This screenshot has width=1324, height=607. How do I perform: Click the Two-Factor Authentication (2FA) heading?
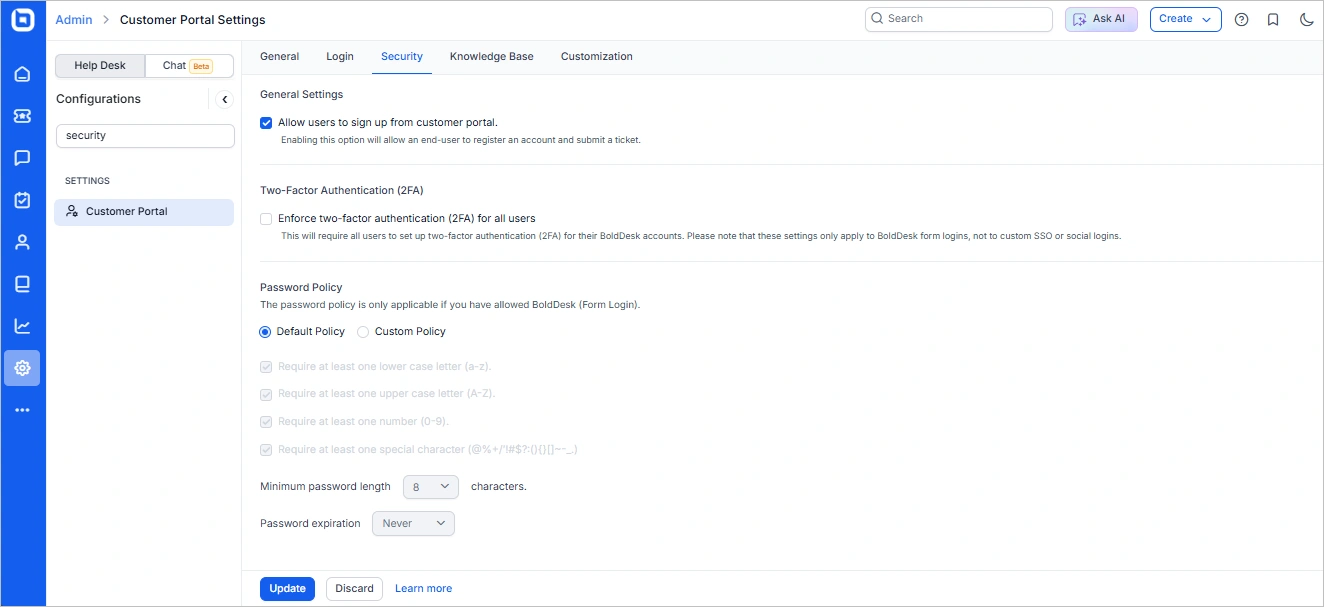(342, 190)
